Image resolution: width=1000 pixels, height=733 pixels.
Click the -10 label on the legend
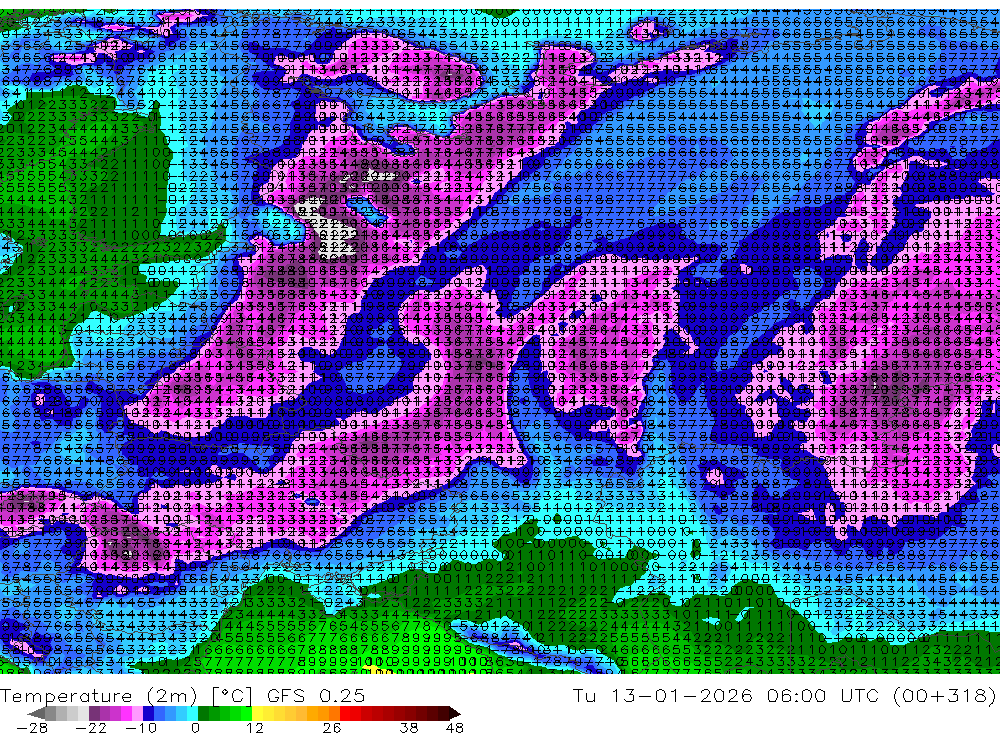141,728
